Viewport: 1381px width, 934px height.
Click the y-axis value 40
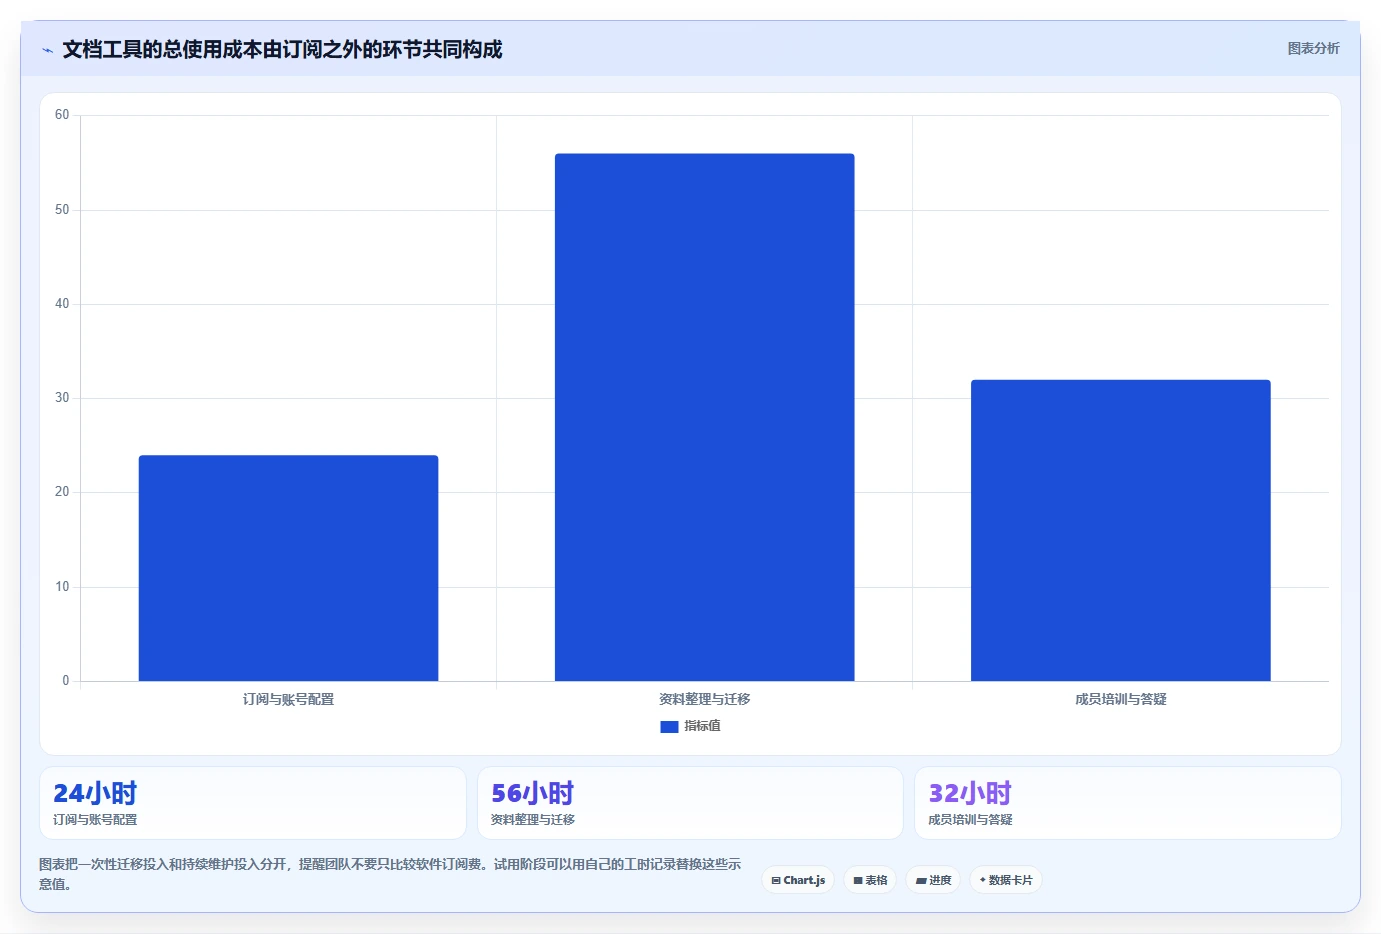[x=62, y=304]
